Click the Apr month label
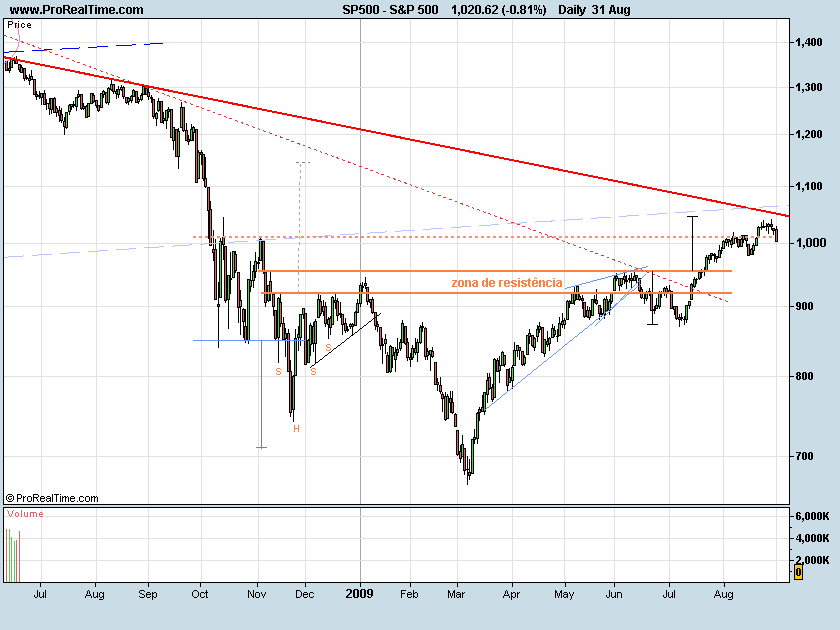The width and height of the screenshot is (840, 630). pos(511,594)
